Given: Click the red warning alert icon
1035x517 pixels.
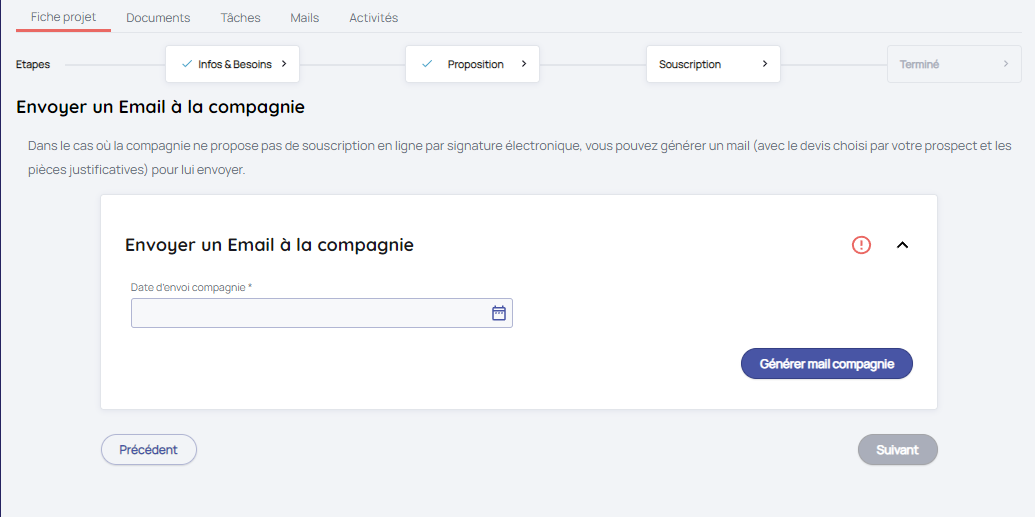Looking at the screenshot, I should 861,245.
